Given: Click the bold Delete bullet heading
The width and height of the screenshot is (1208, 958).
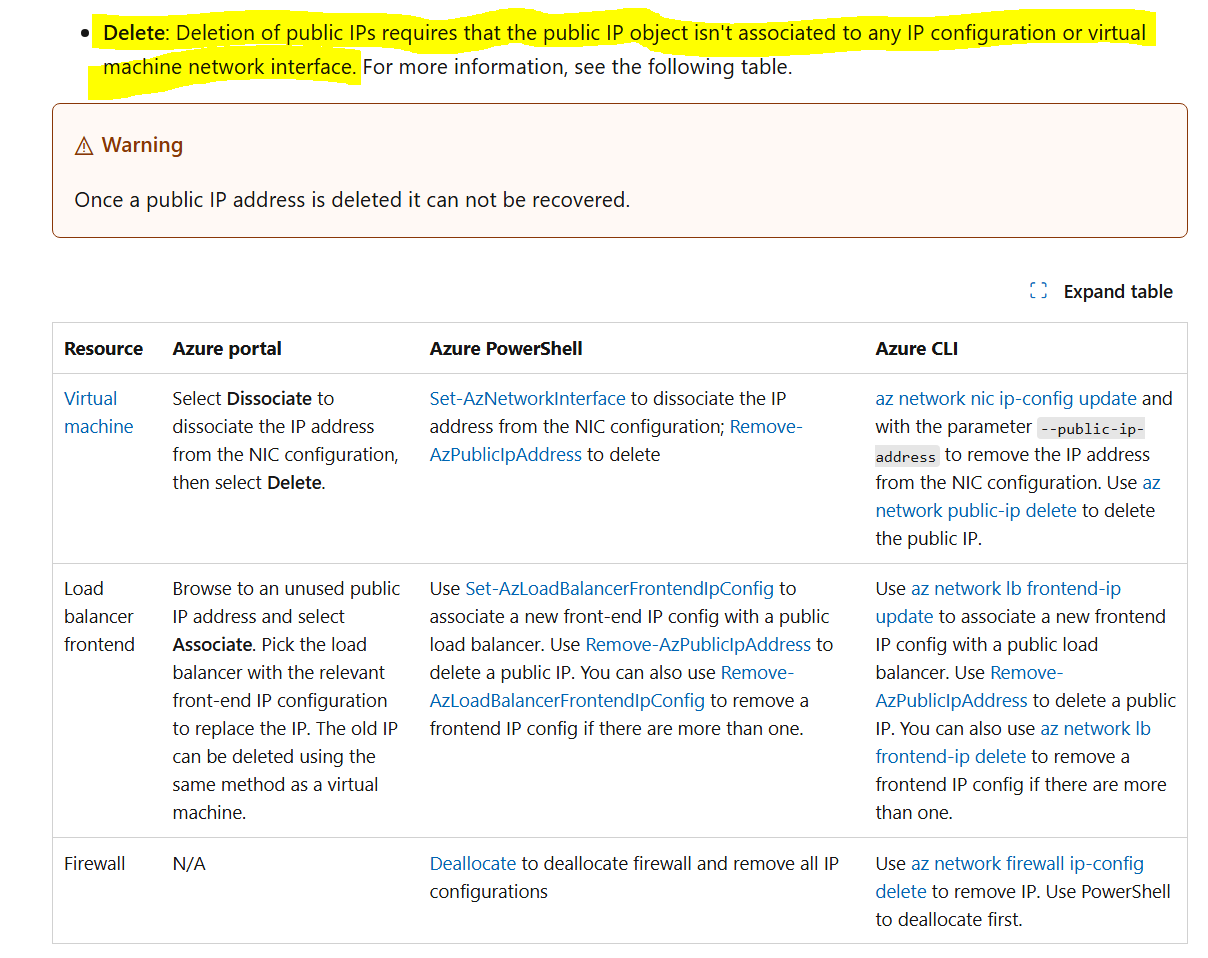Looking at the screenshot, I should 134,32.
